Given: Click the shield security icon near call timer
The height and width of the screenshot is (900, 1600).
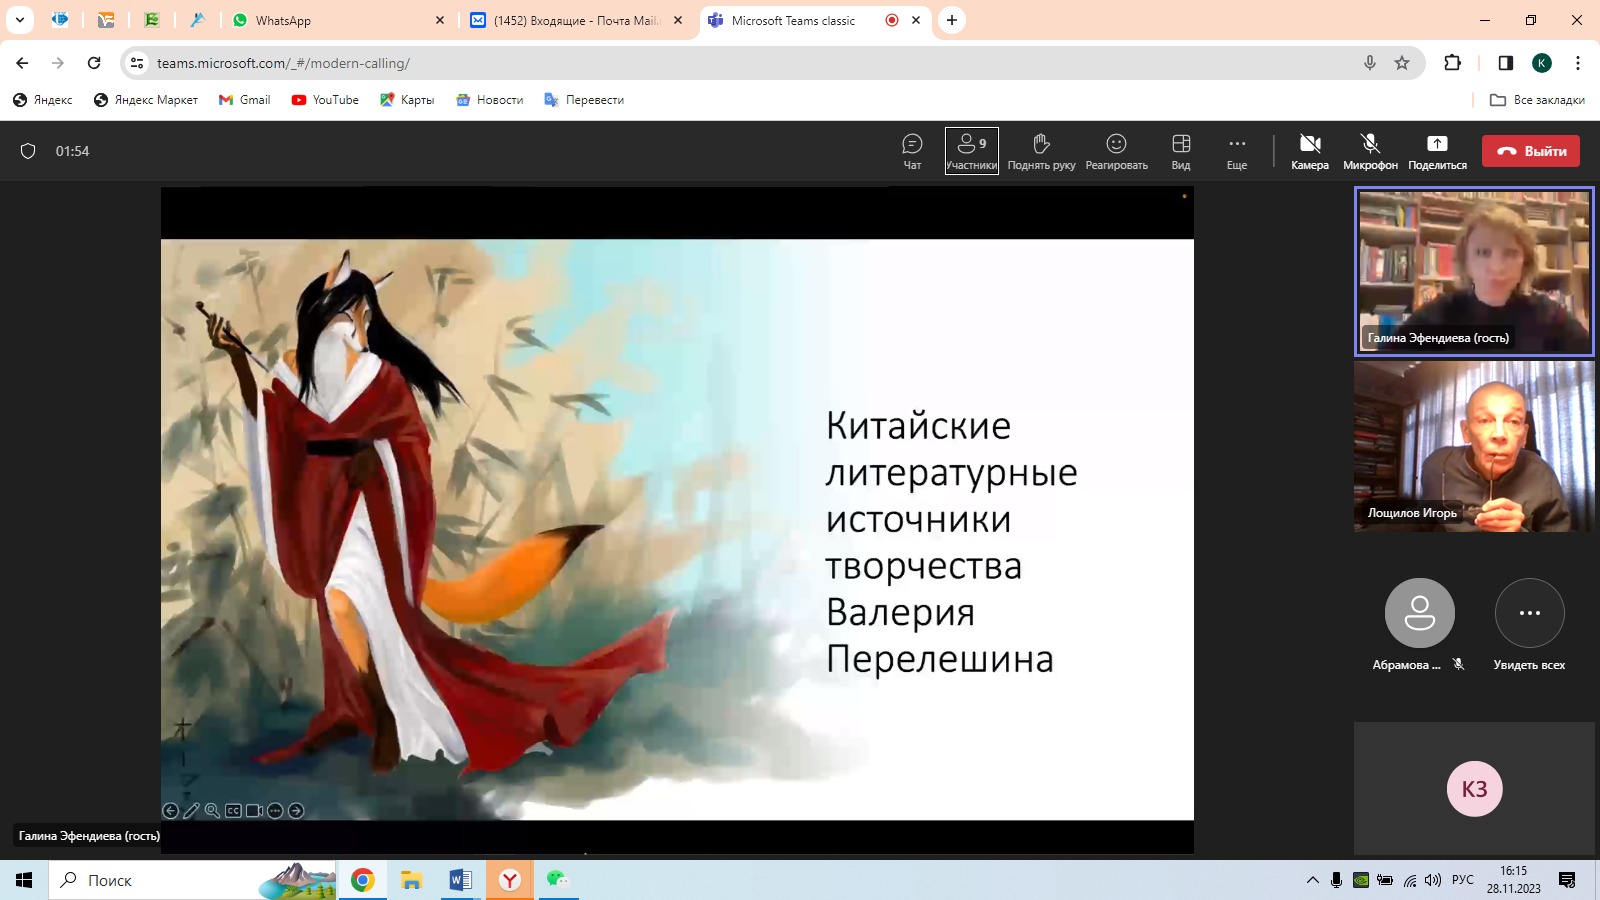Looking at the screenshot, I should (x=28, y=151).
